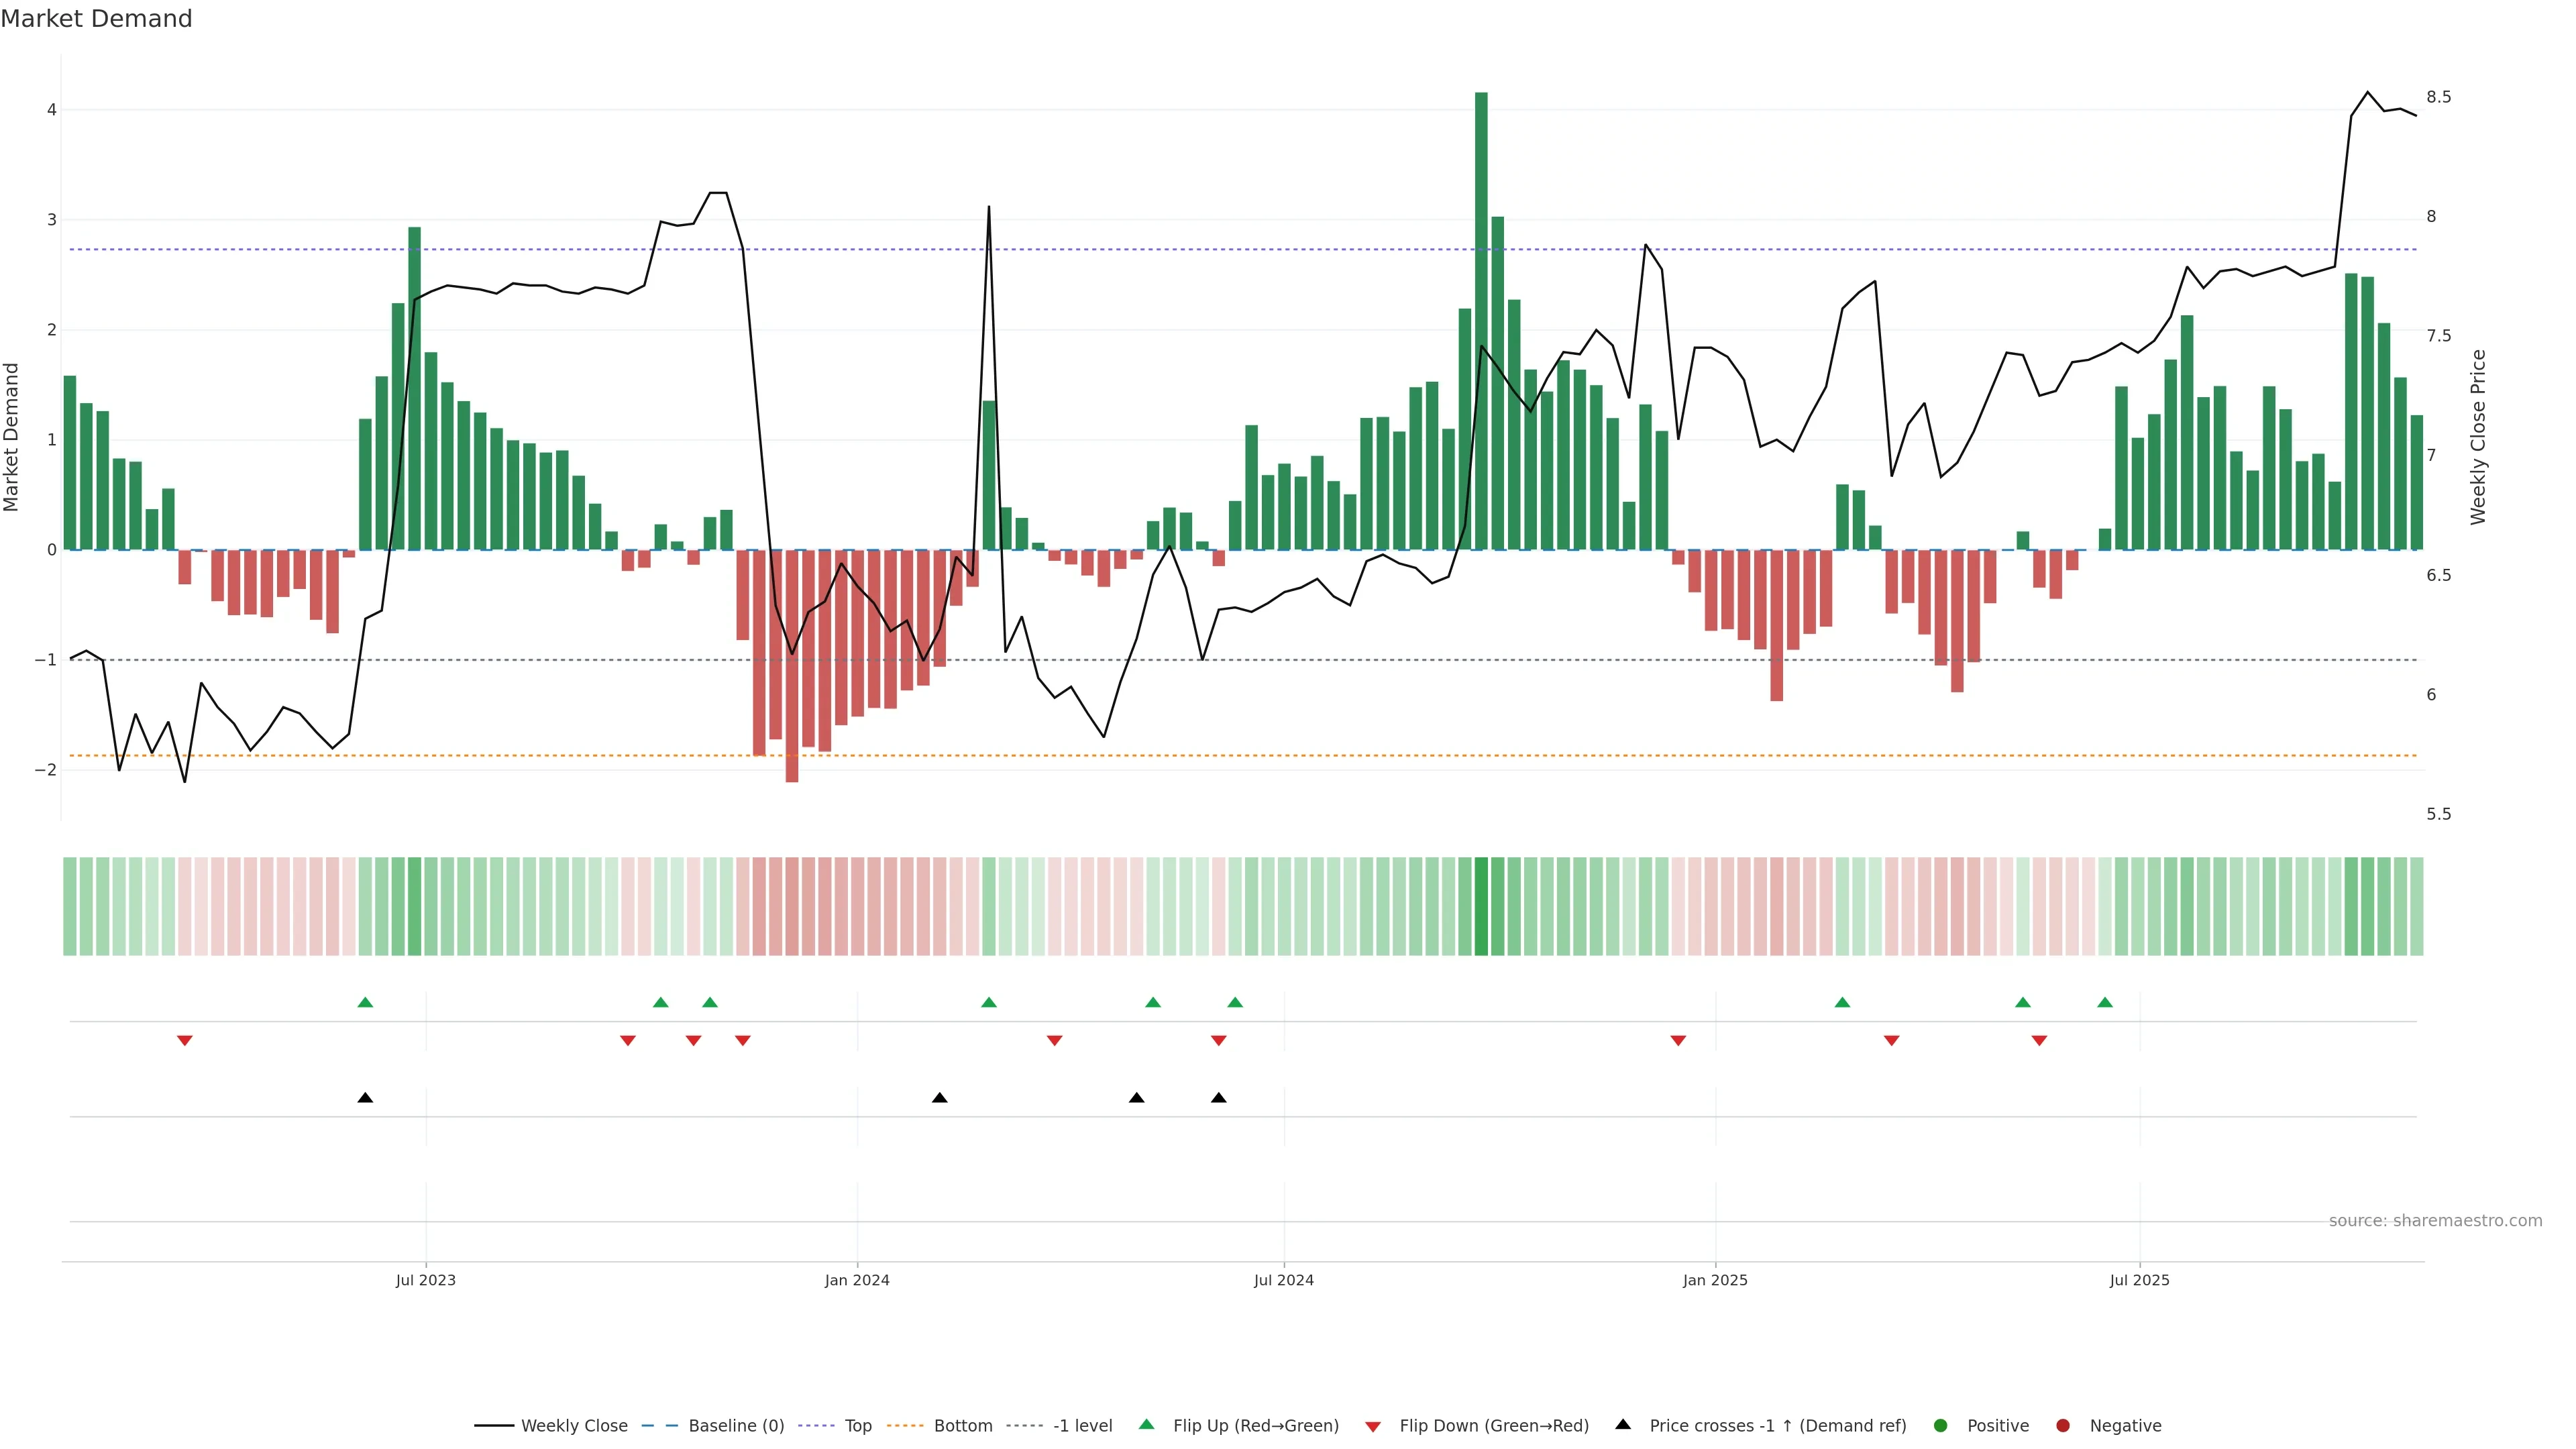Click the black Price crosses -1 legend triangle
The image size is (2576, 1449).
point(1622,1425)
